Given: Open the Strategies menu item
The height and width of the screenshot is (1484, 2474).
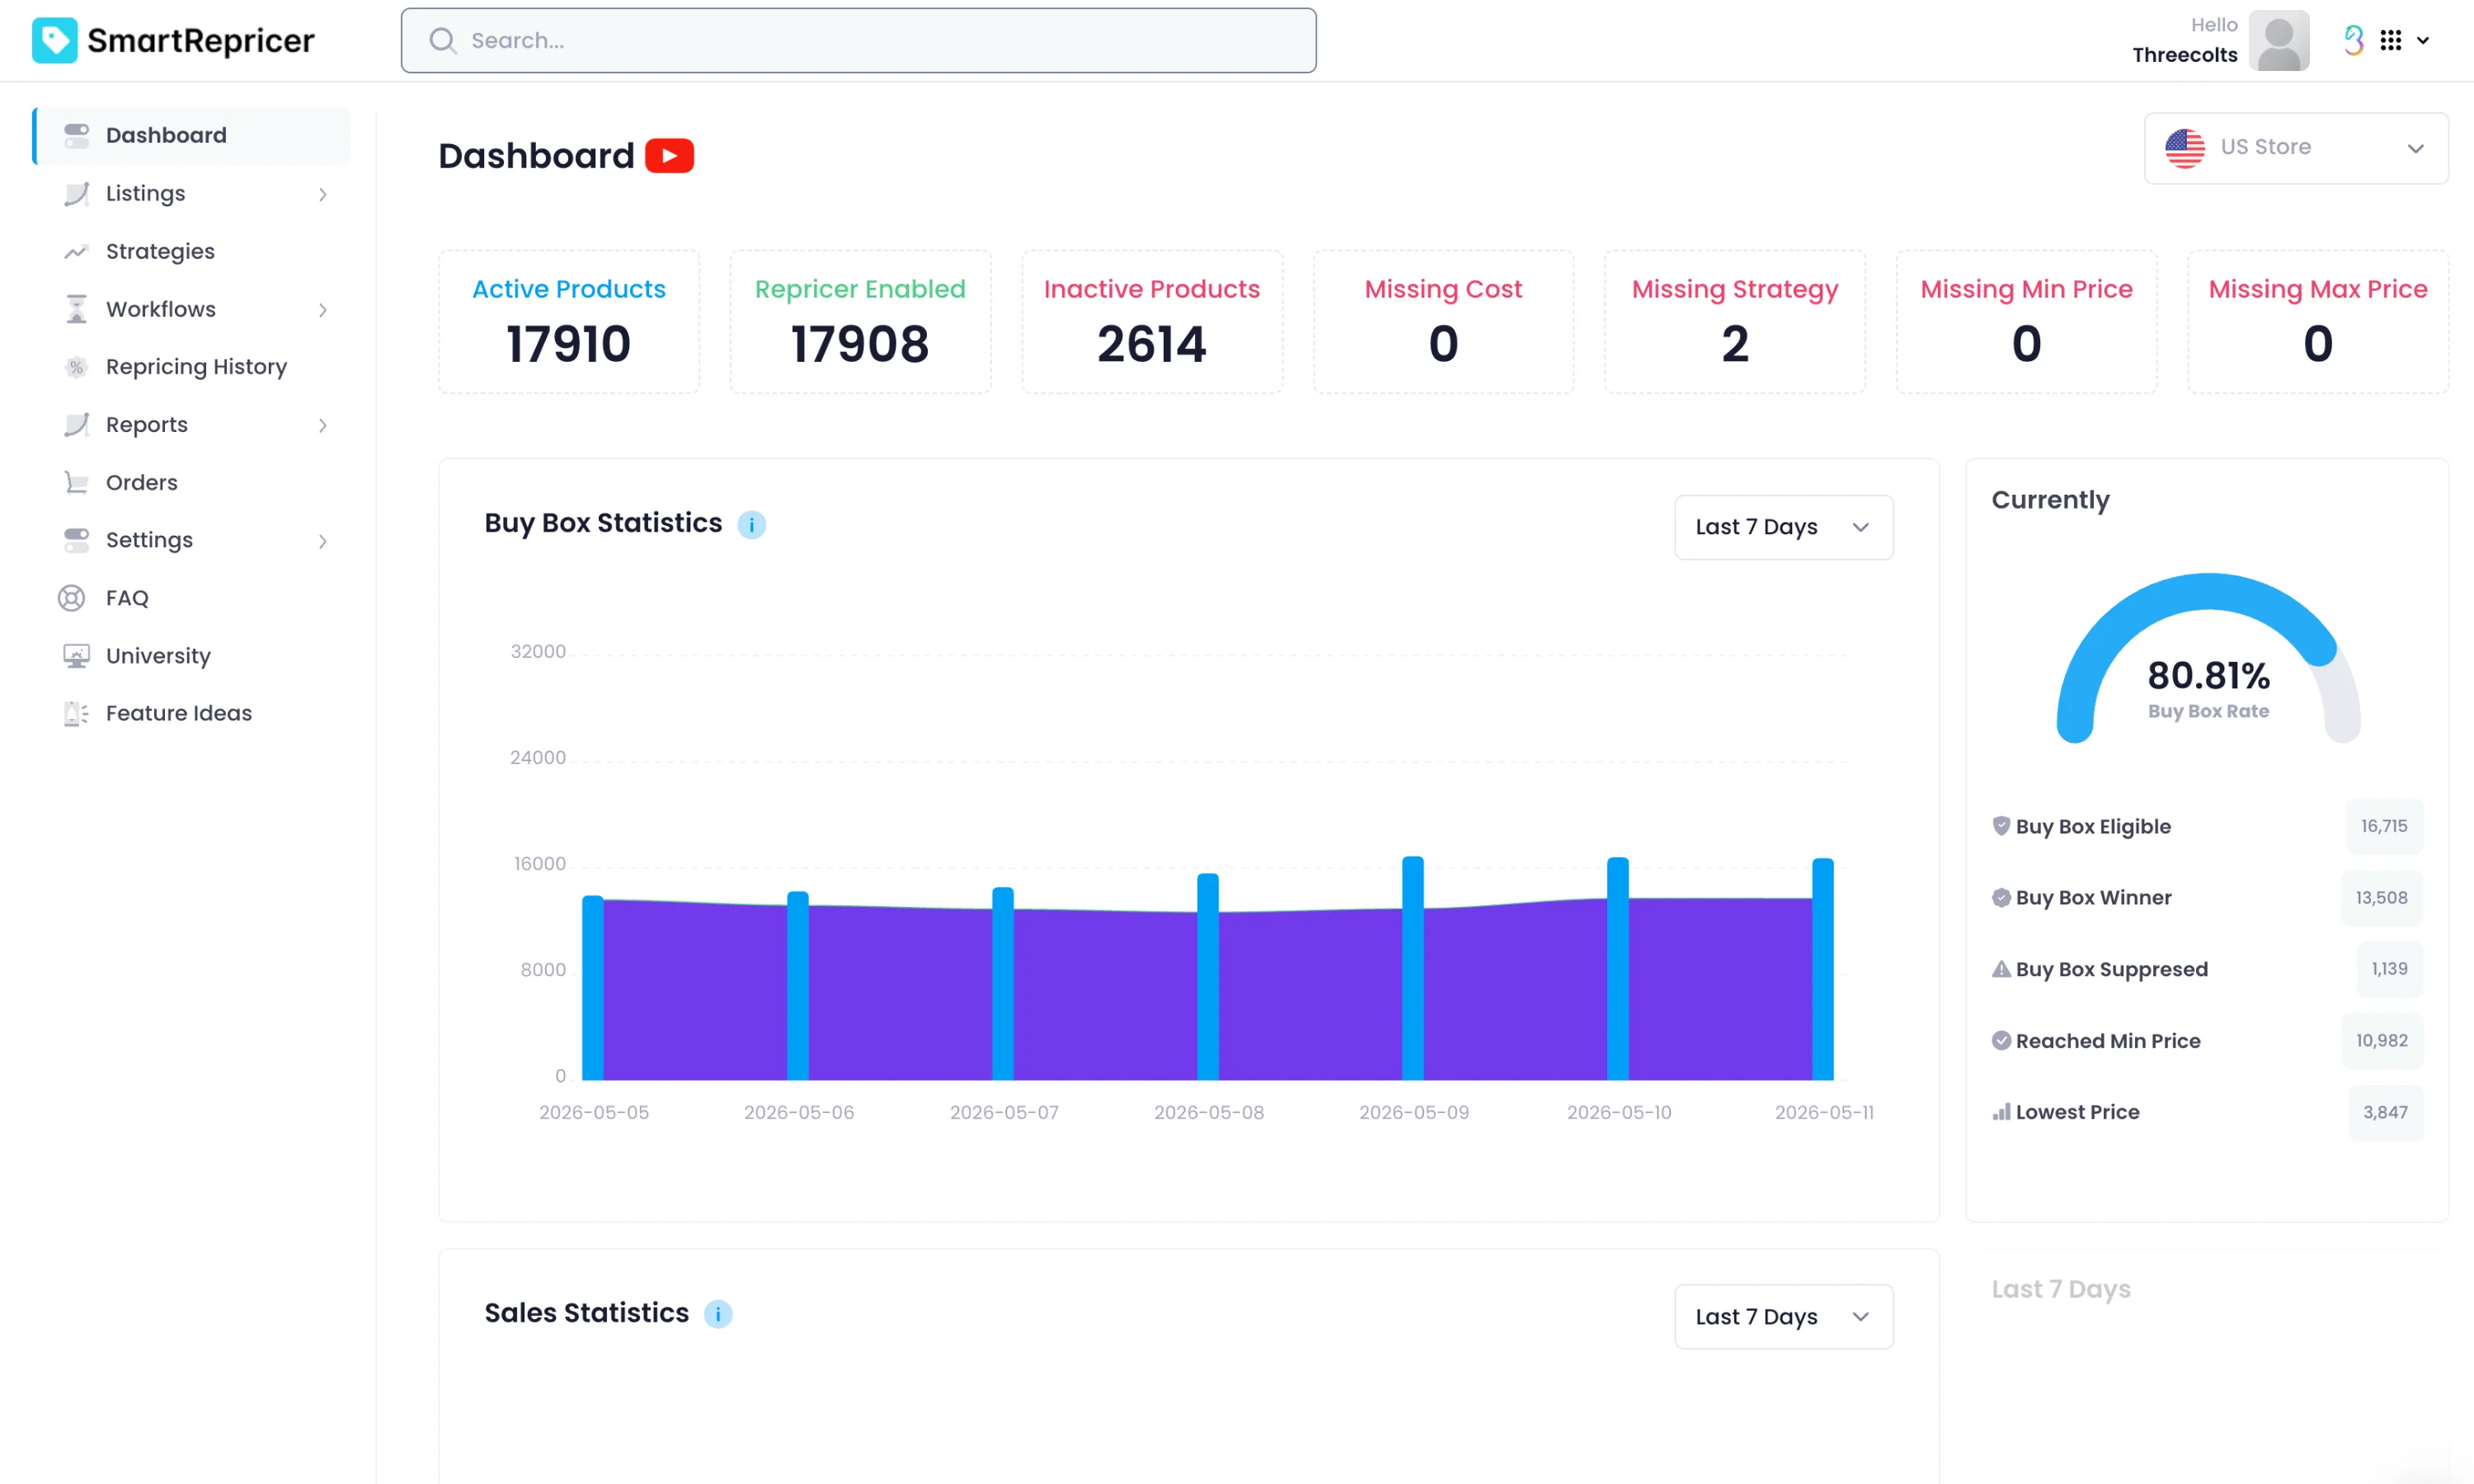Looking at the screenshot, I should 160,251.
